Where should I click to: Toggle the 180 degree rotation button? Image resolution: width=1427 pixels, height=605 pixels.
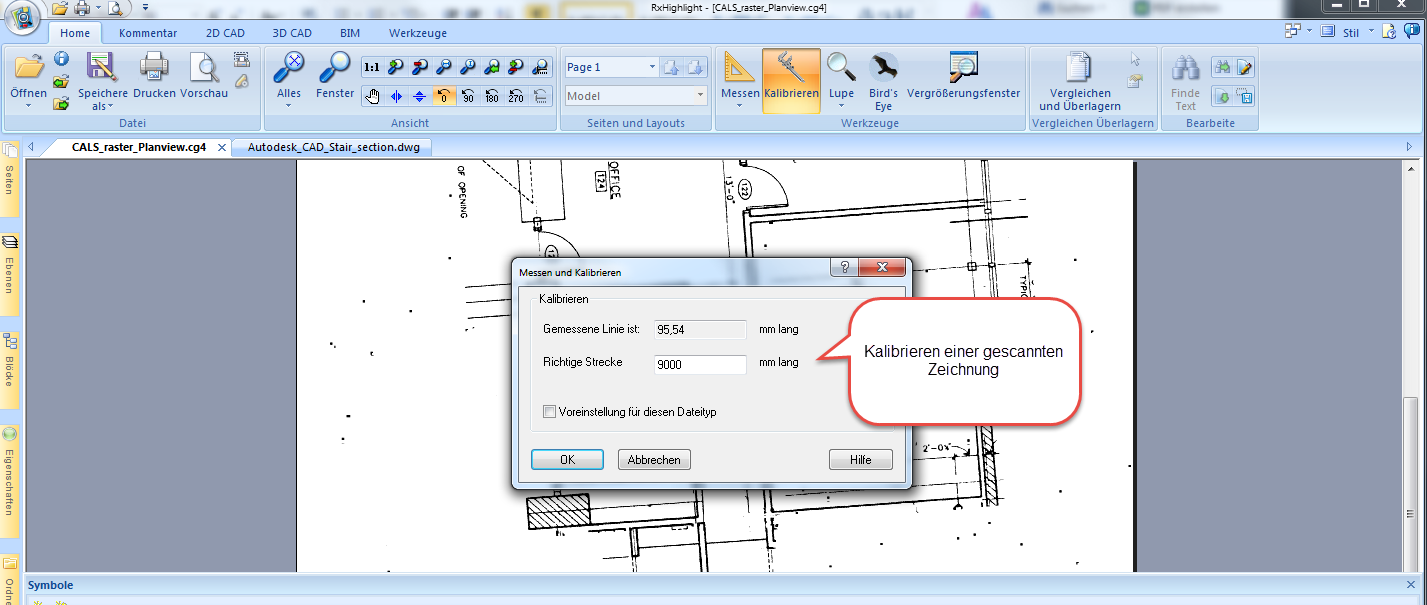(x=492, y=97)
